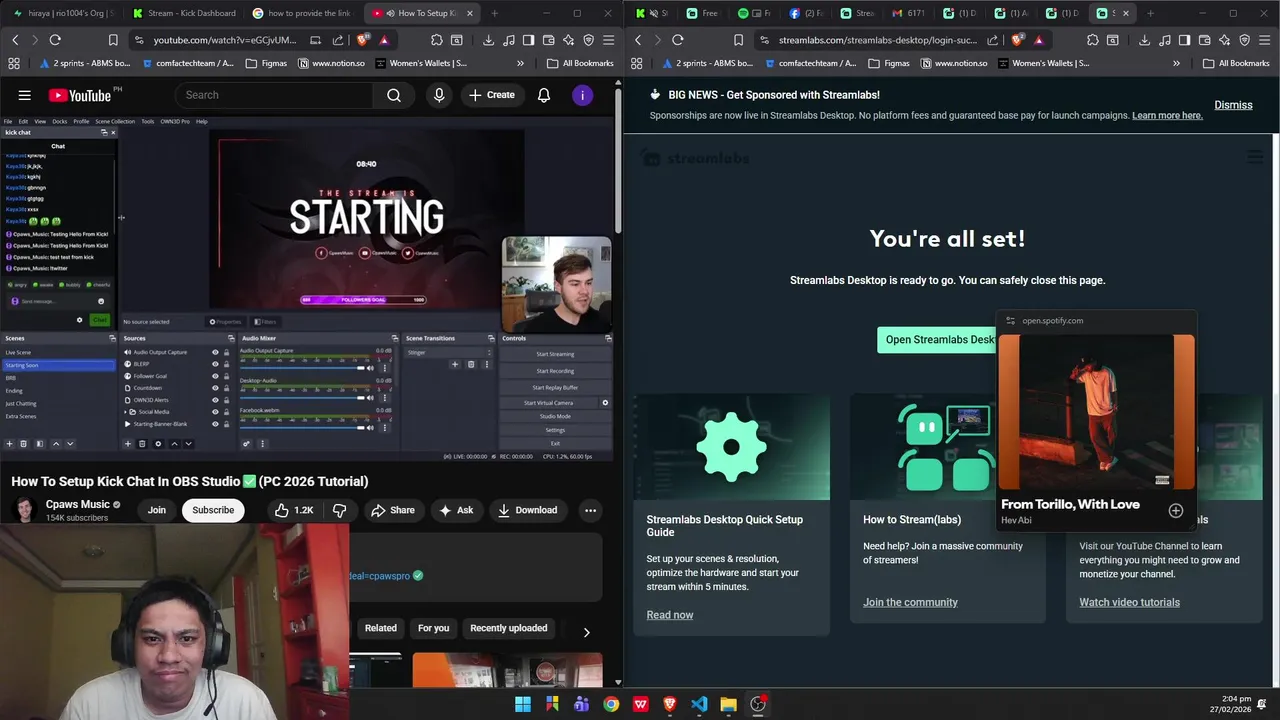The height and width of the screenshot is (720, 1280).
Task: Open Streamlabs site hamburger menu
Action: 1255,157
